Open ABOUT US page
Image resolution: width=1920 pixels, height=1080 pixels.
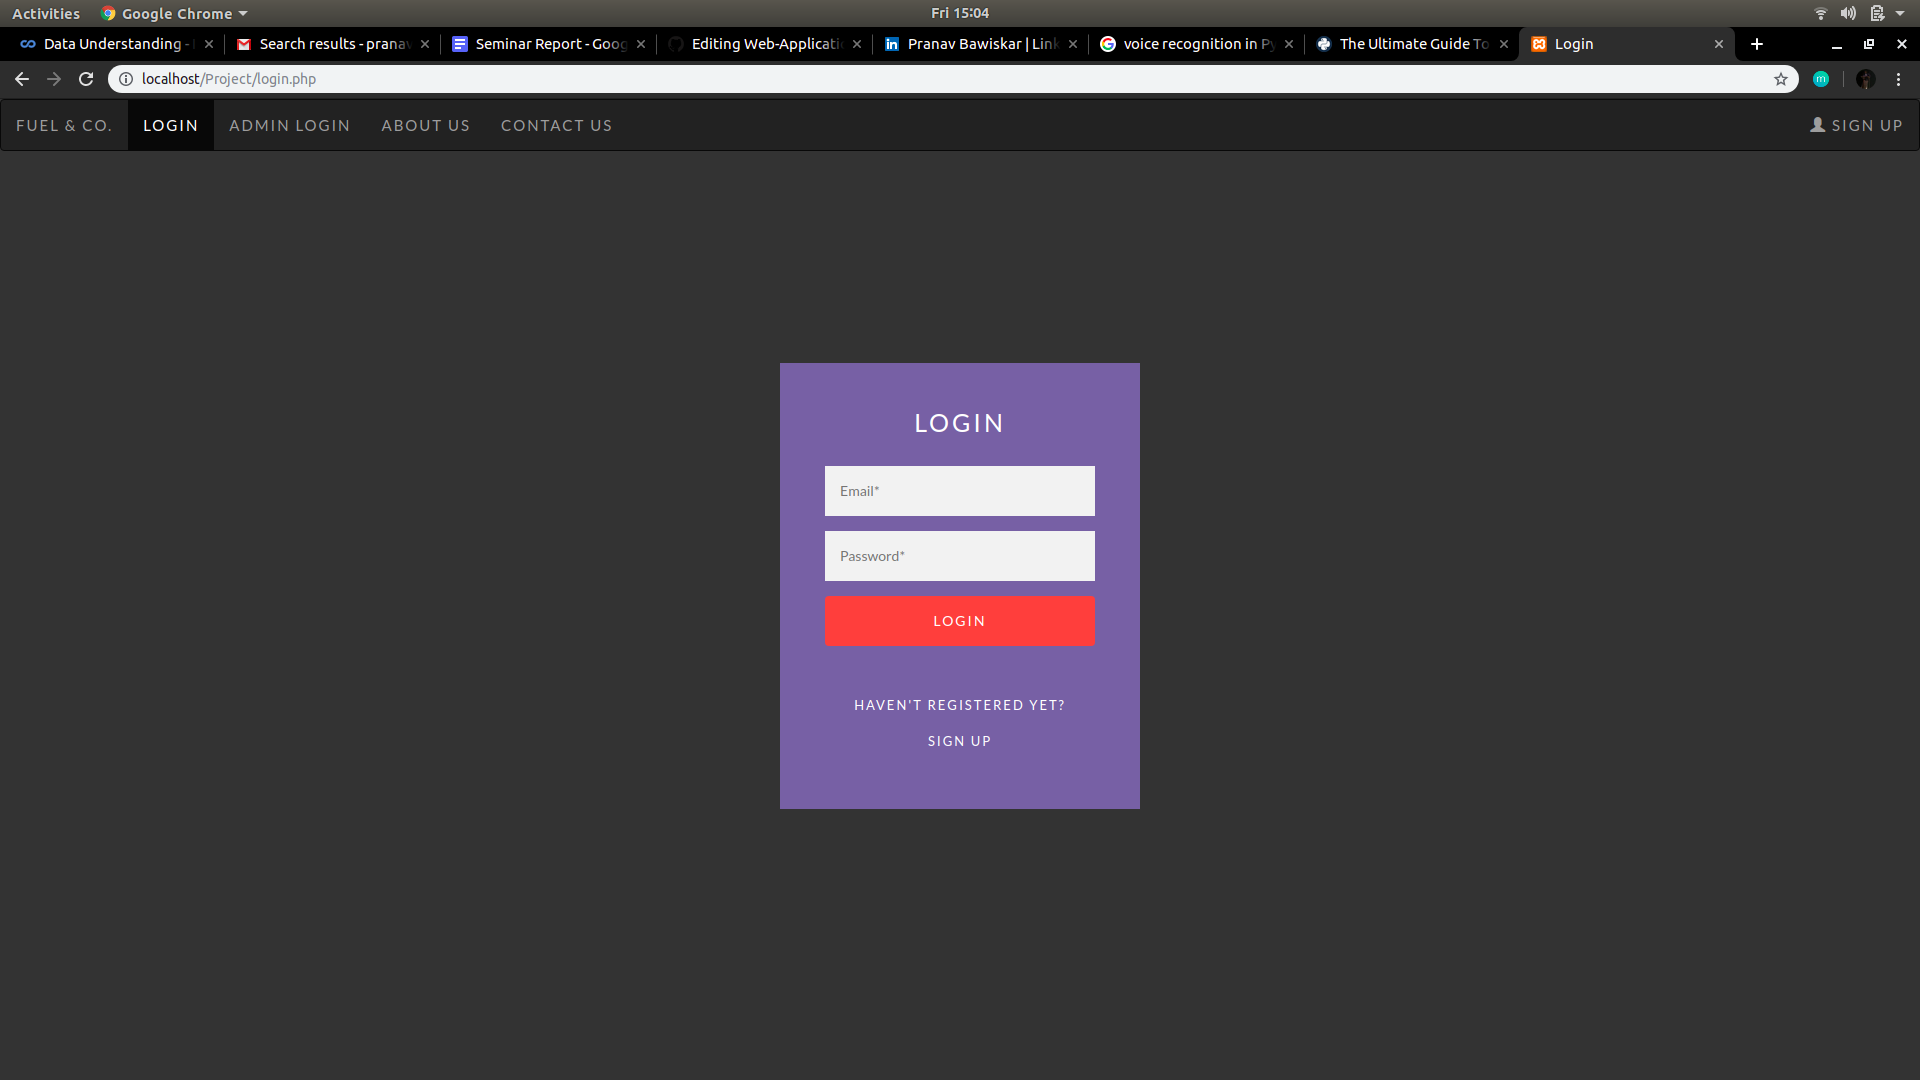tap(426, 126)
